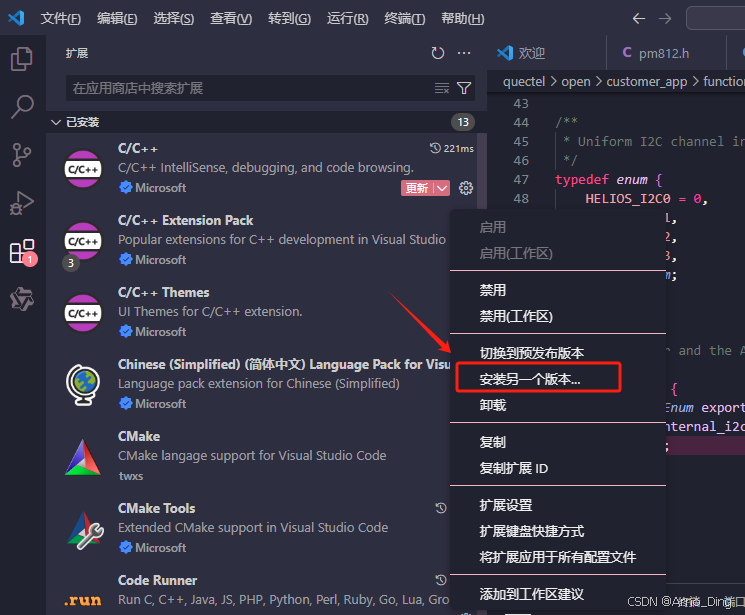Open the 查看(V) menu
This screenshot has height=615, width=745.
pyautogui.click(x=231, y=19)
